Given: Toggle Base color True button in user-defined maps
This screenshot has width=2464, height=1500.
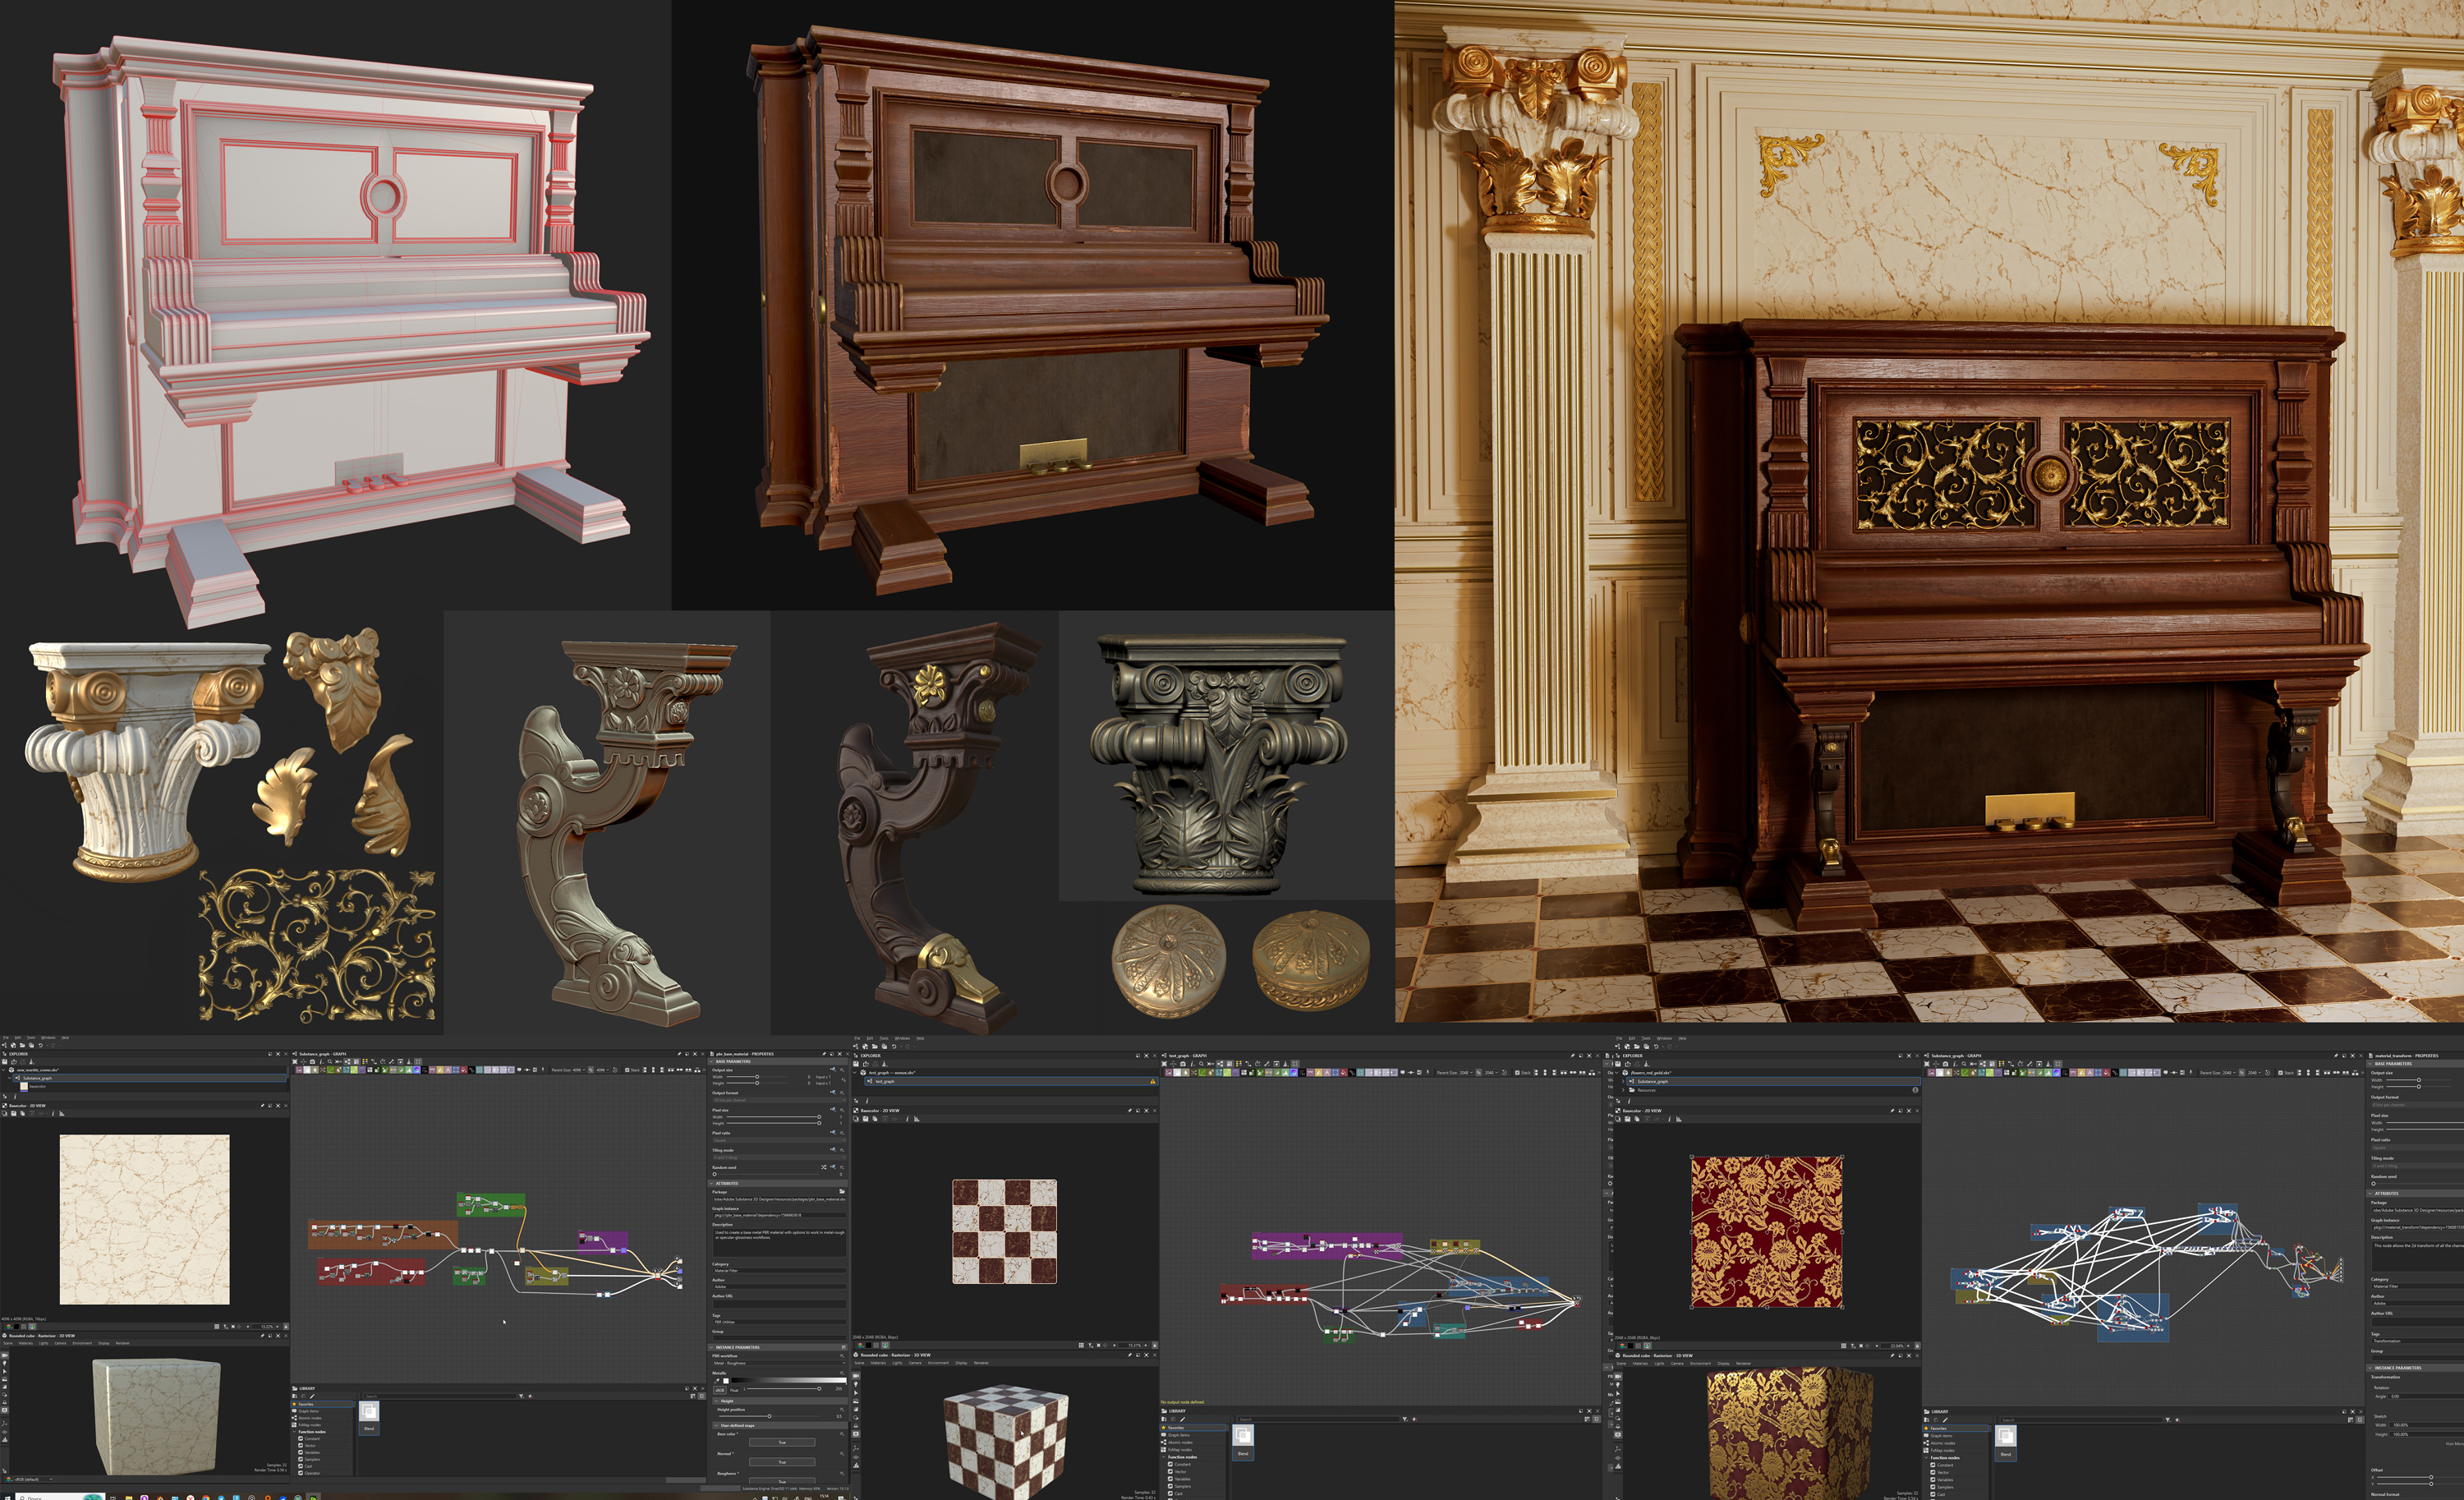Looking at the screenshot, I should pyautogui.click(x=783, y=1443).
